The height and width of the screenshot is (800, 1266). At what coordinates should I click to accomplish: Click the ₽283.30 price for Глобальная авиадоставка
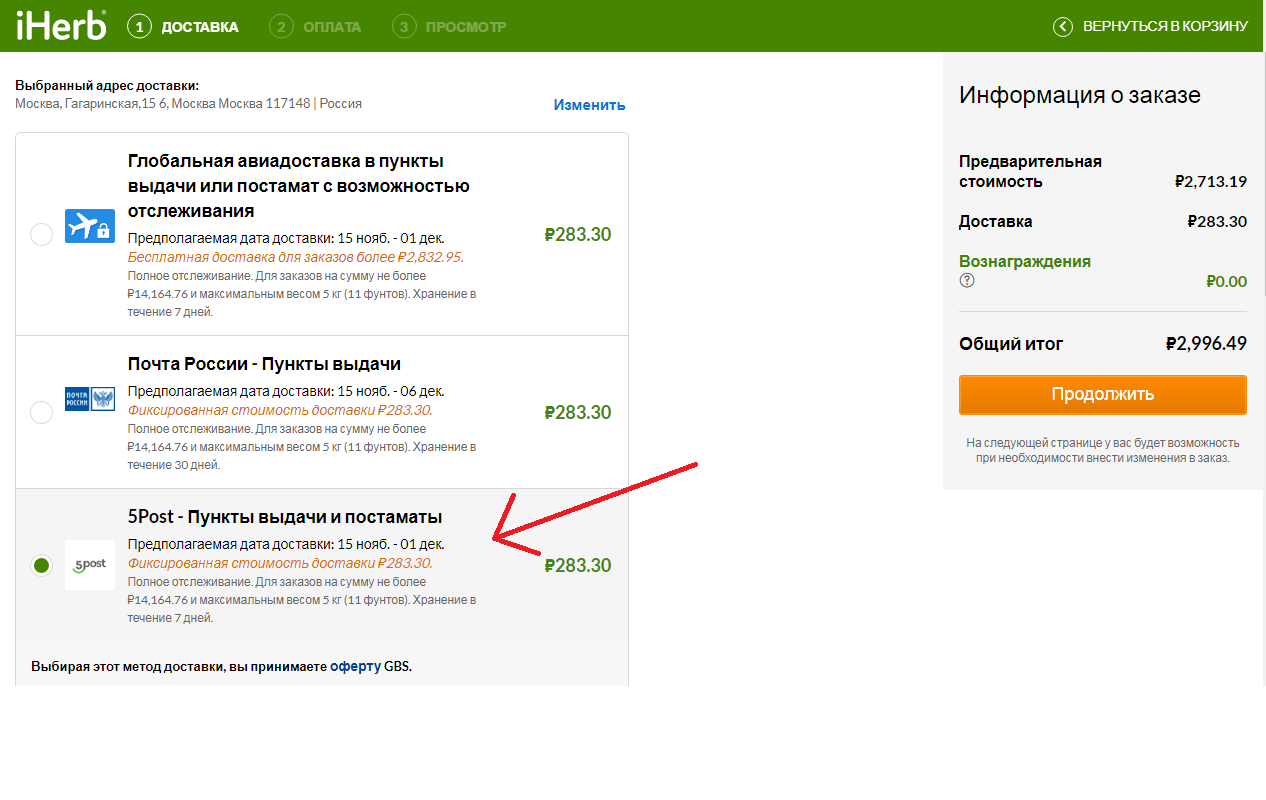[578, 235]
